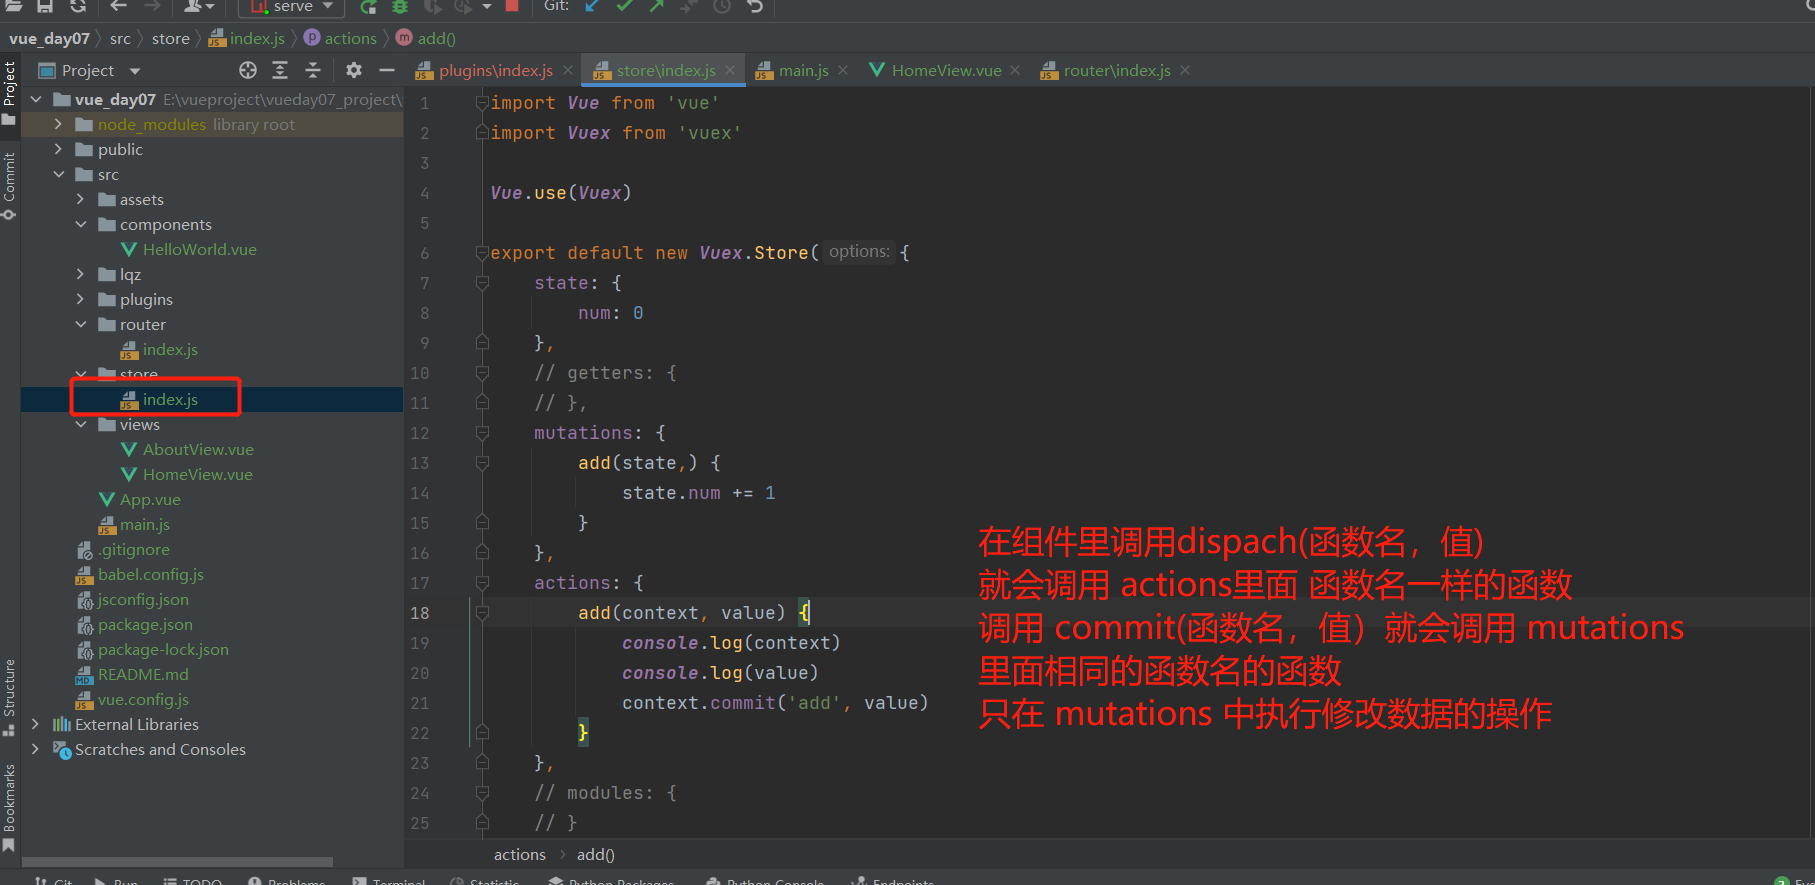Click the green bug Debug icon
1815x885 pixels.
coord(400,6)
